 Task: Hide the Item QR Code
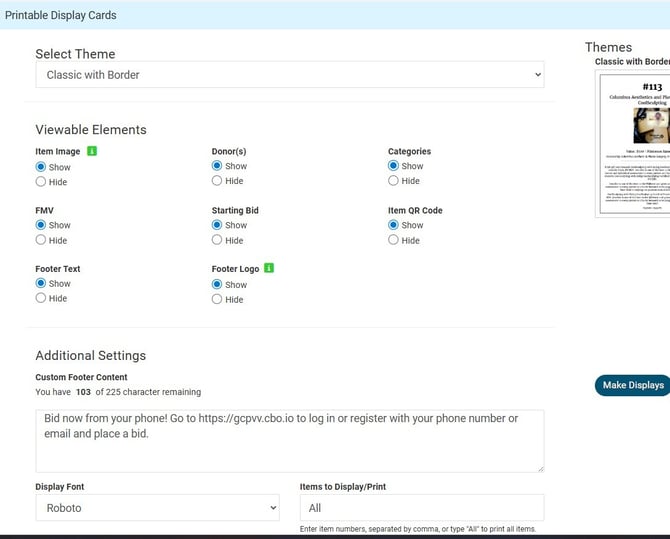[x=394, y=240]
